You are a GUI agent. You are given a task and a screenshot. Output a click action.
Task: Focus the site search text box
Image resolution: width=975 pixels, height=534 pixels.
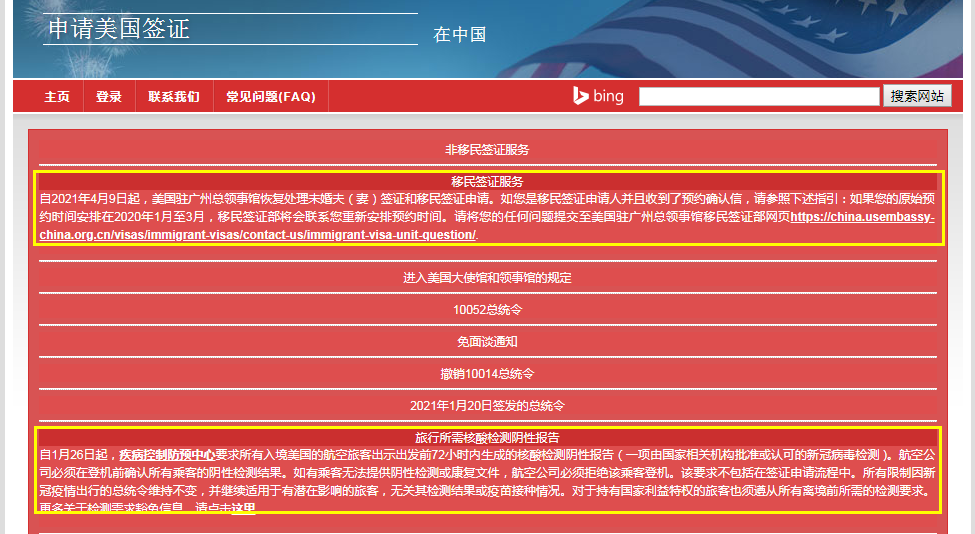[759, 96]
